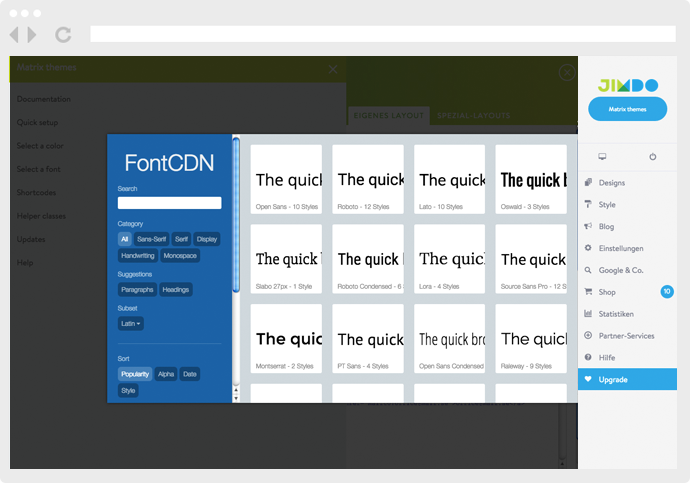
Task: Open Blog megaphone icon
Action: coord(588,226)
